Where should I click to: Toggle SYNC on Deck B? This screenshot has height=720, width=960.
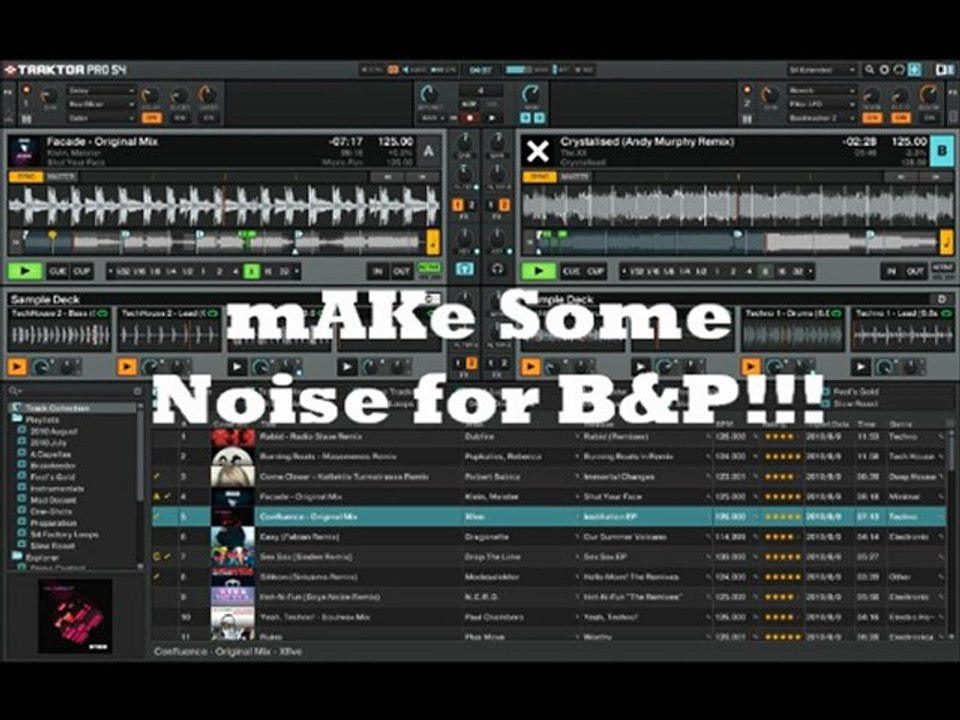(x=539, y=177)
